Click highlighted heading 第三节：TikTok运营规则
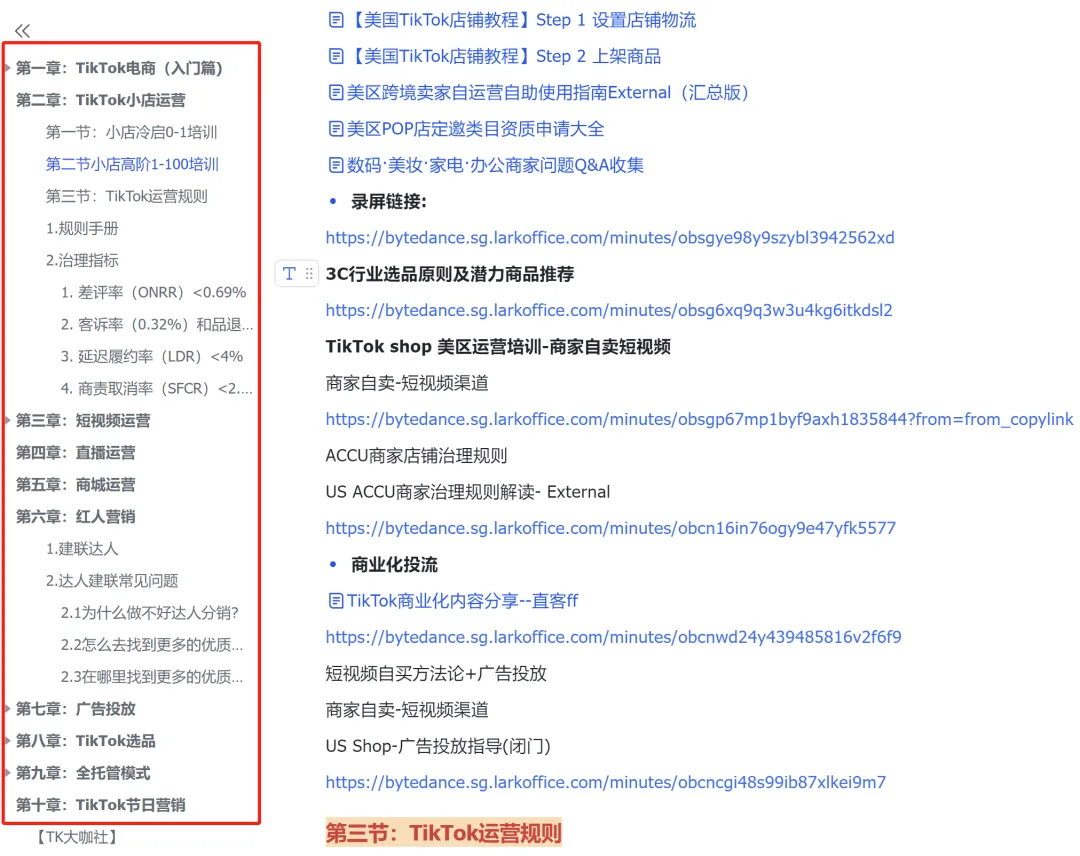Image resolution: width=1080 pixels, height=856 pixels. coord(444,833)
